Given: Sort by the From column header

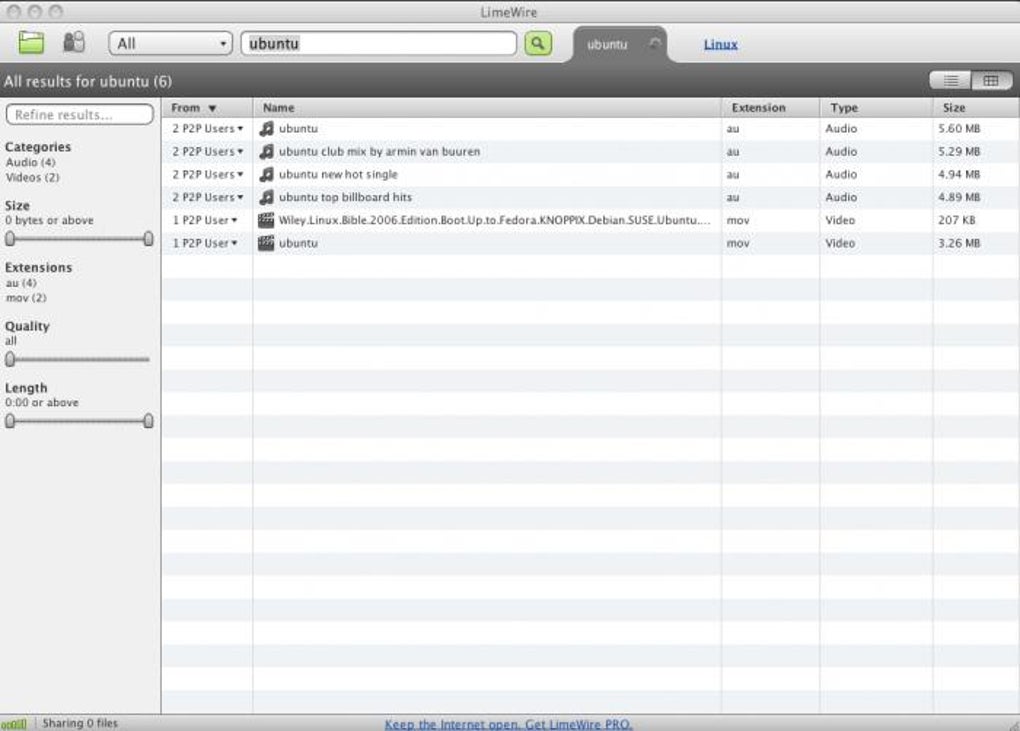Looking at the screenshot, I should tap(207, 107).
